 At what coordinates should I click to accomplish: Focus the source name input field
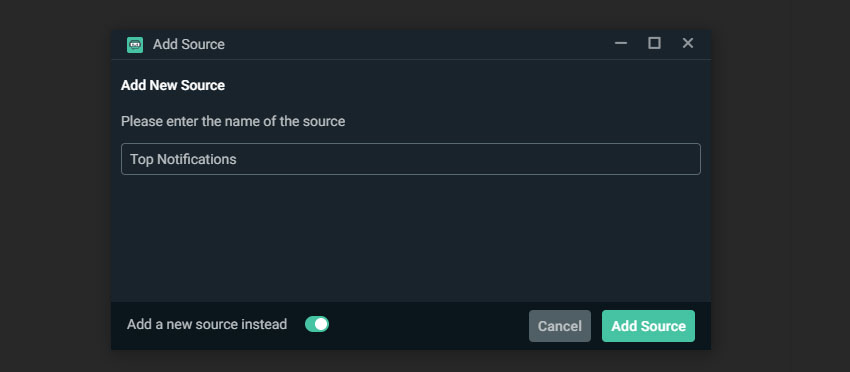click(x=411, y=159)
